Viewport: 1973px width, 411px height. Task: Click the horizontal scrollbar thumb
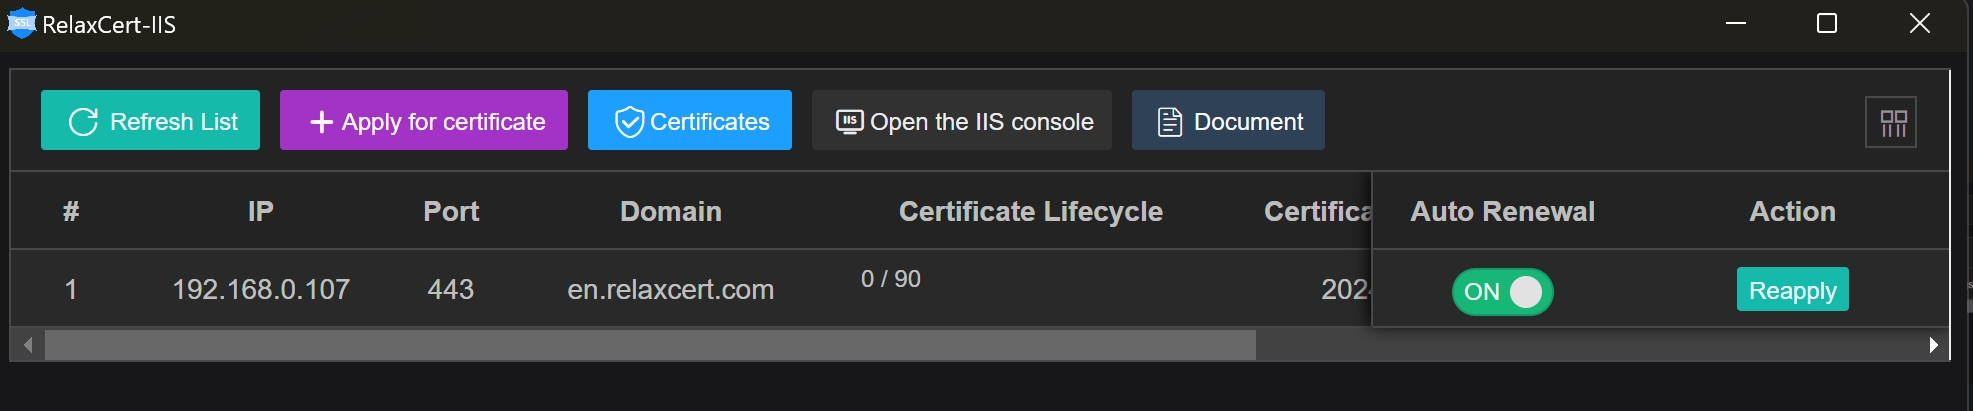tap(650, 345)
